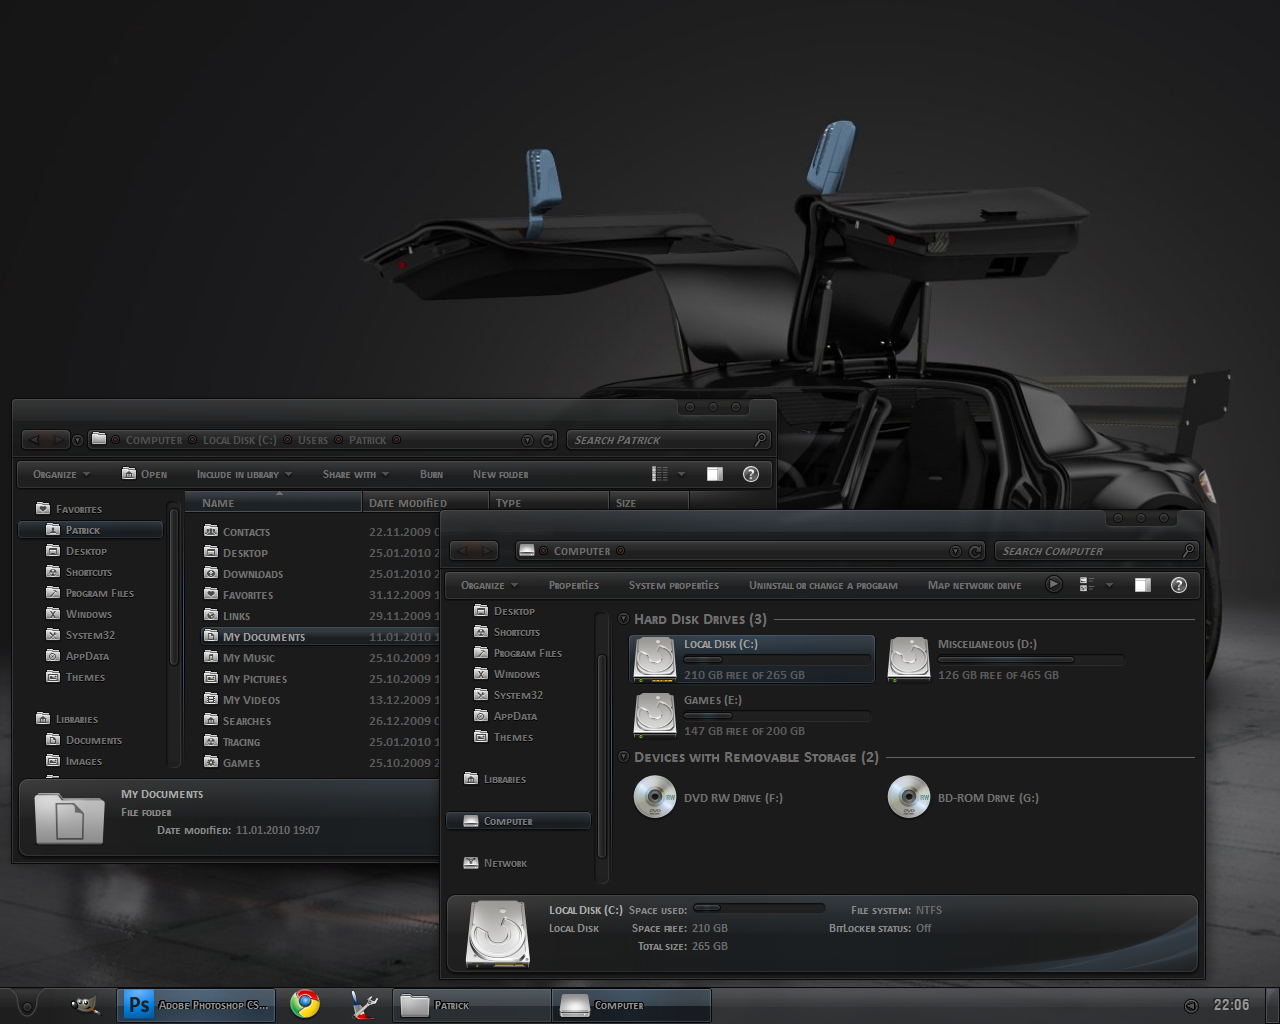This screenshot has height=1024, width=1280.
Task: Select Downloads folder in file list
Action: click(253, 574)
